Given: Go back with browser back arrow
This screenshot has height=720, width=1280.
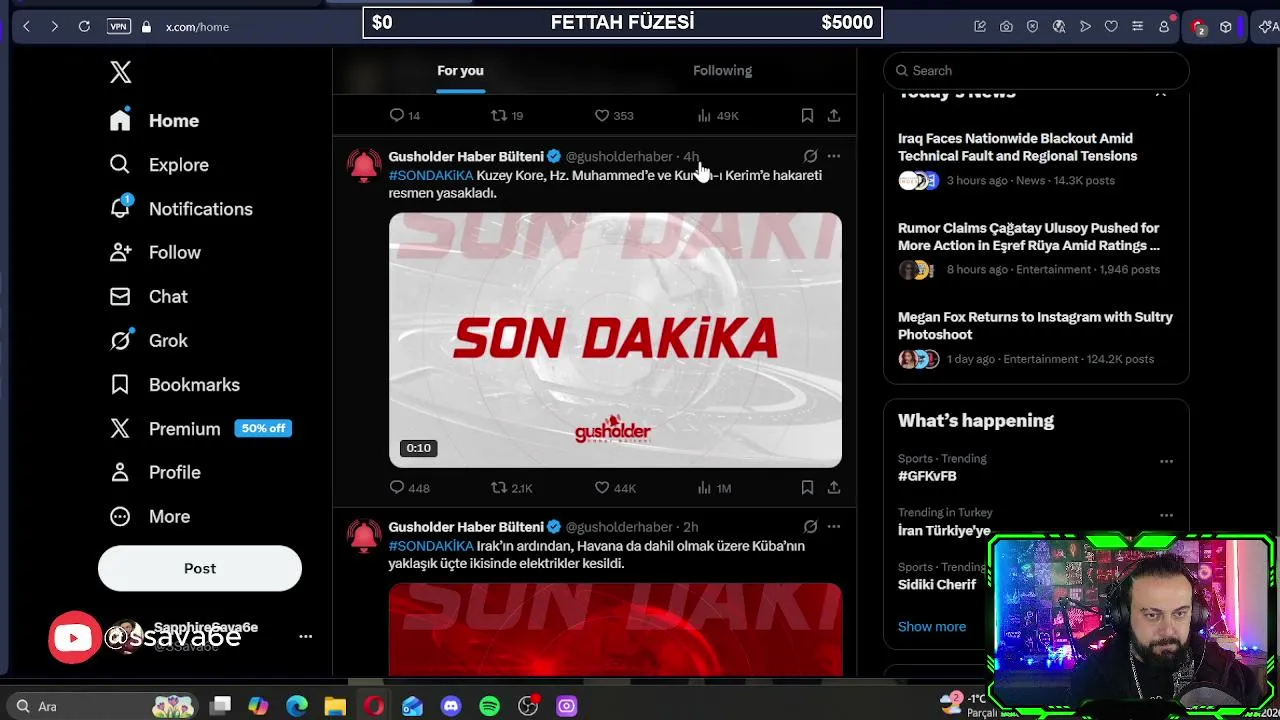Looking at the screenshot, I should pos(27,27).
